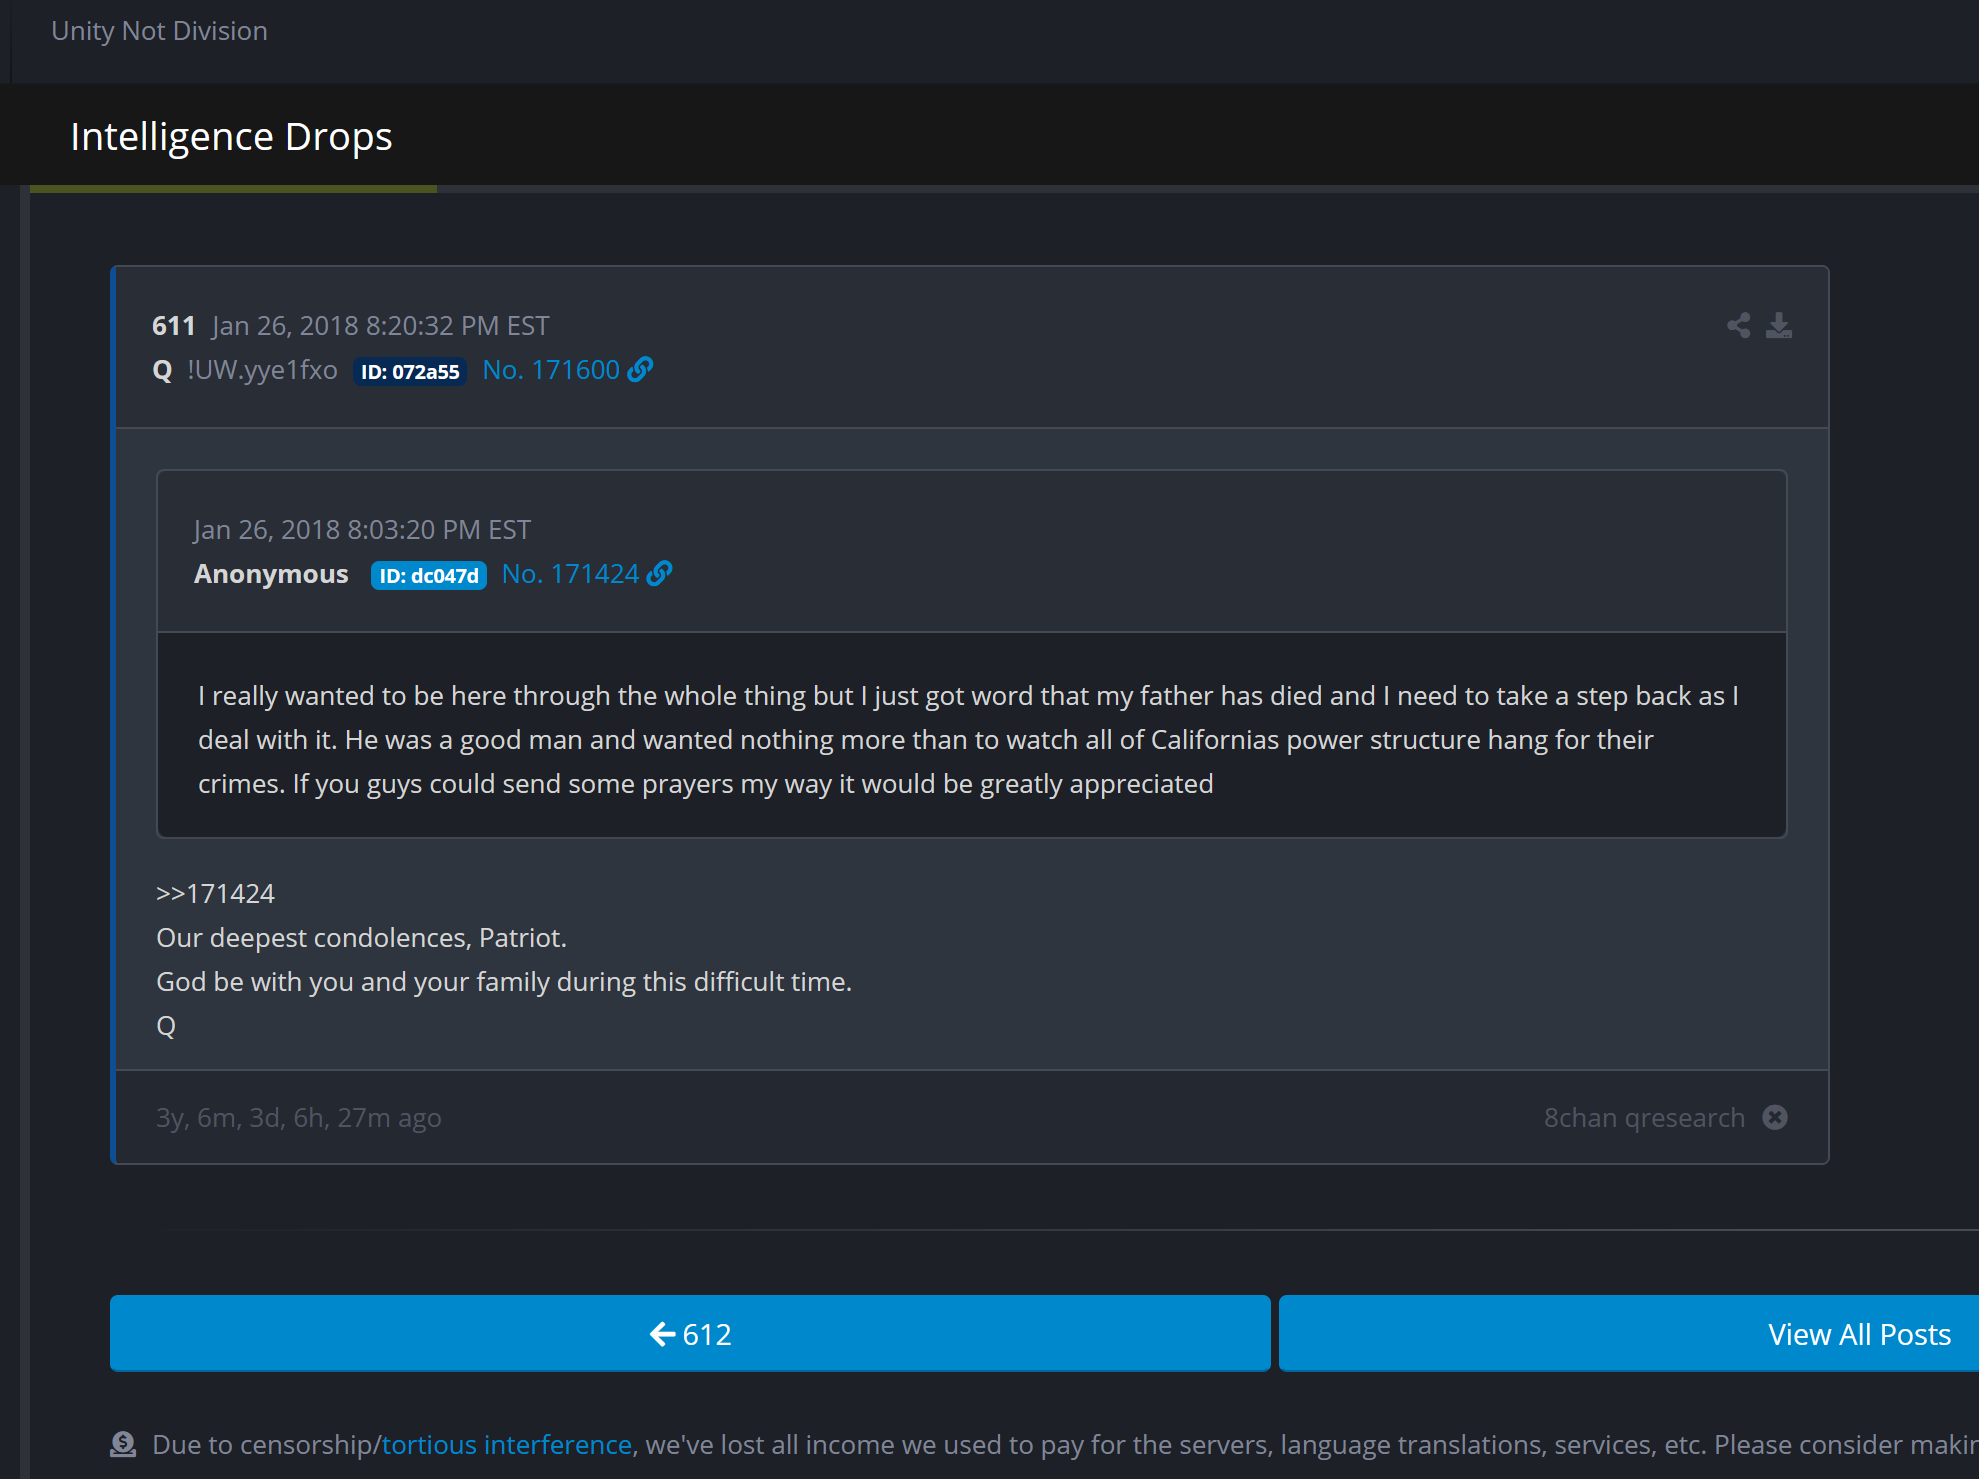Image resolution: width=1979 pixels, height=1479 pixels.
Task: Click the Unity Not Division title
Action: click(160, 31)
